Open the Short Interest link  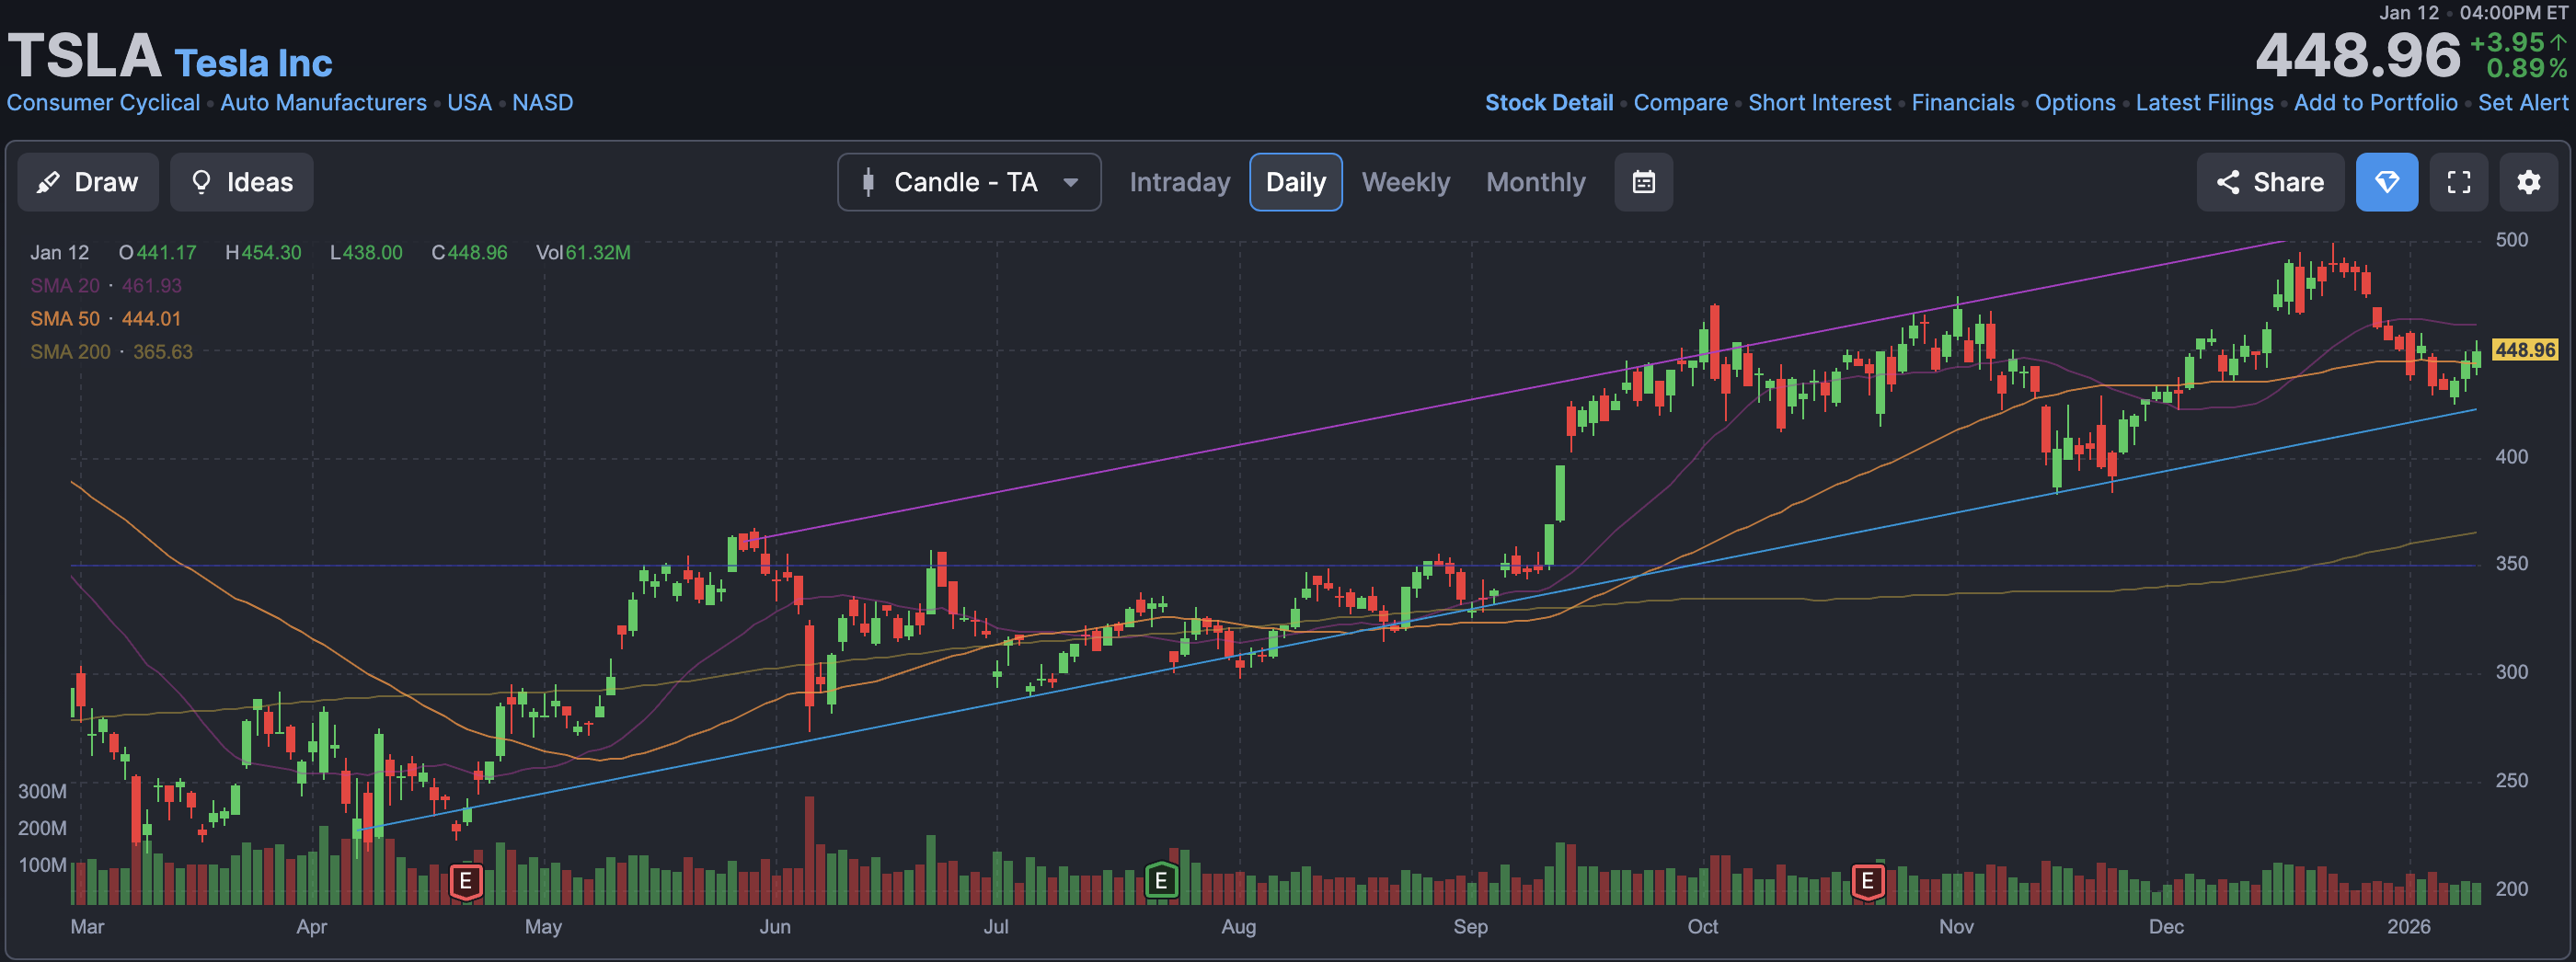coord(1819,102)
